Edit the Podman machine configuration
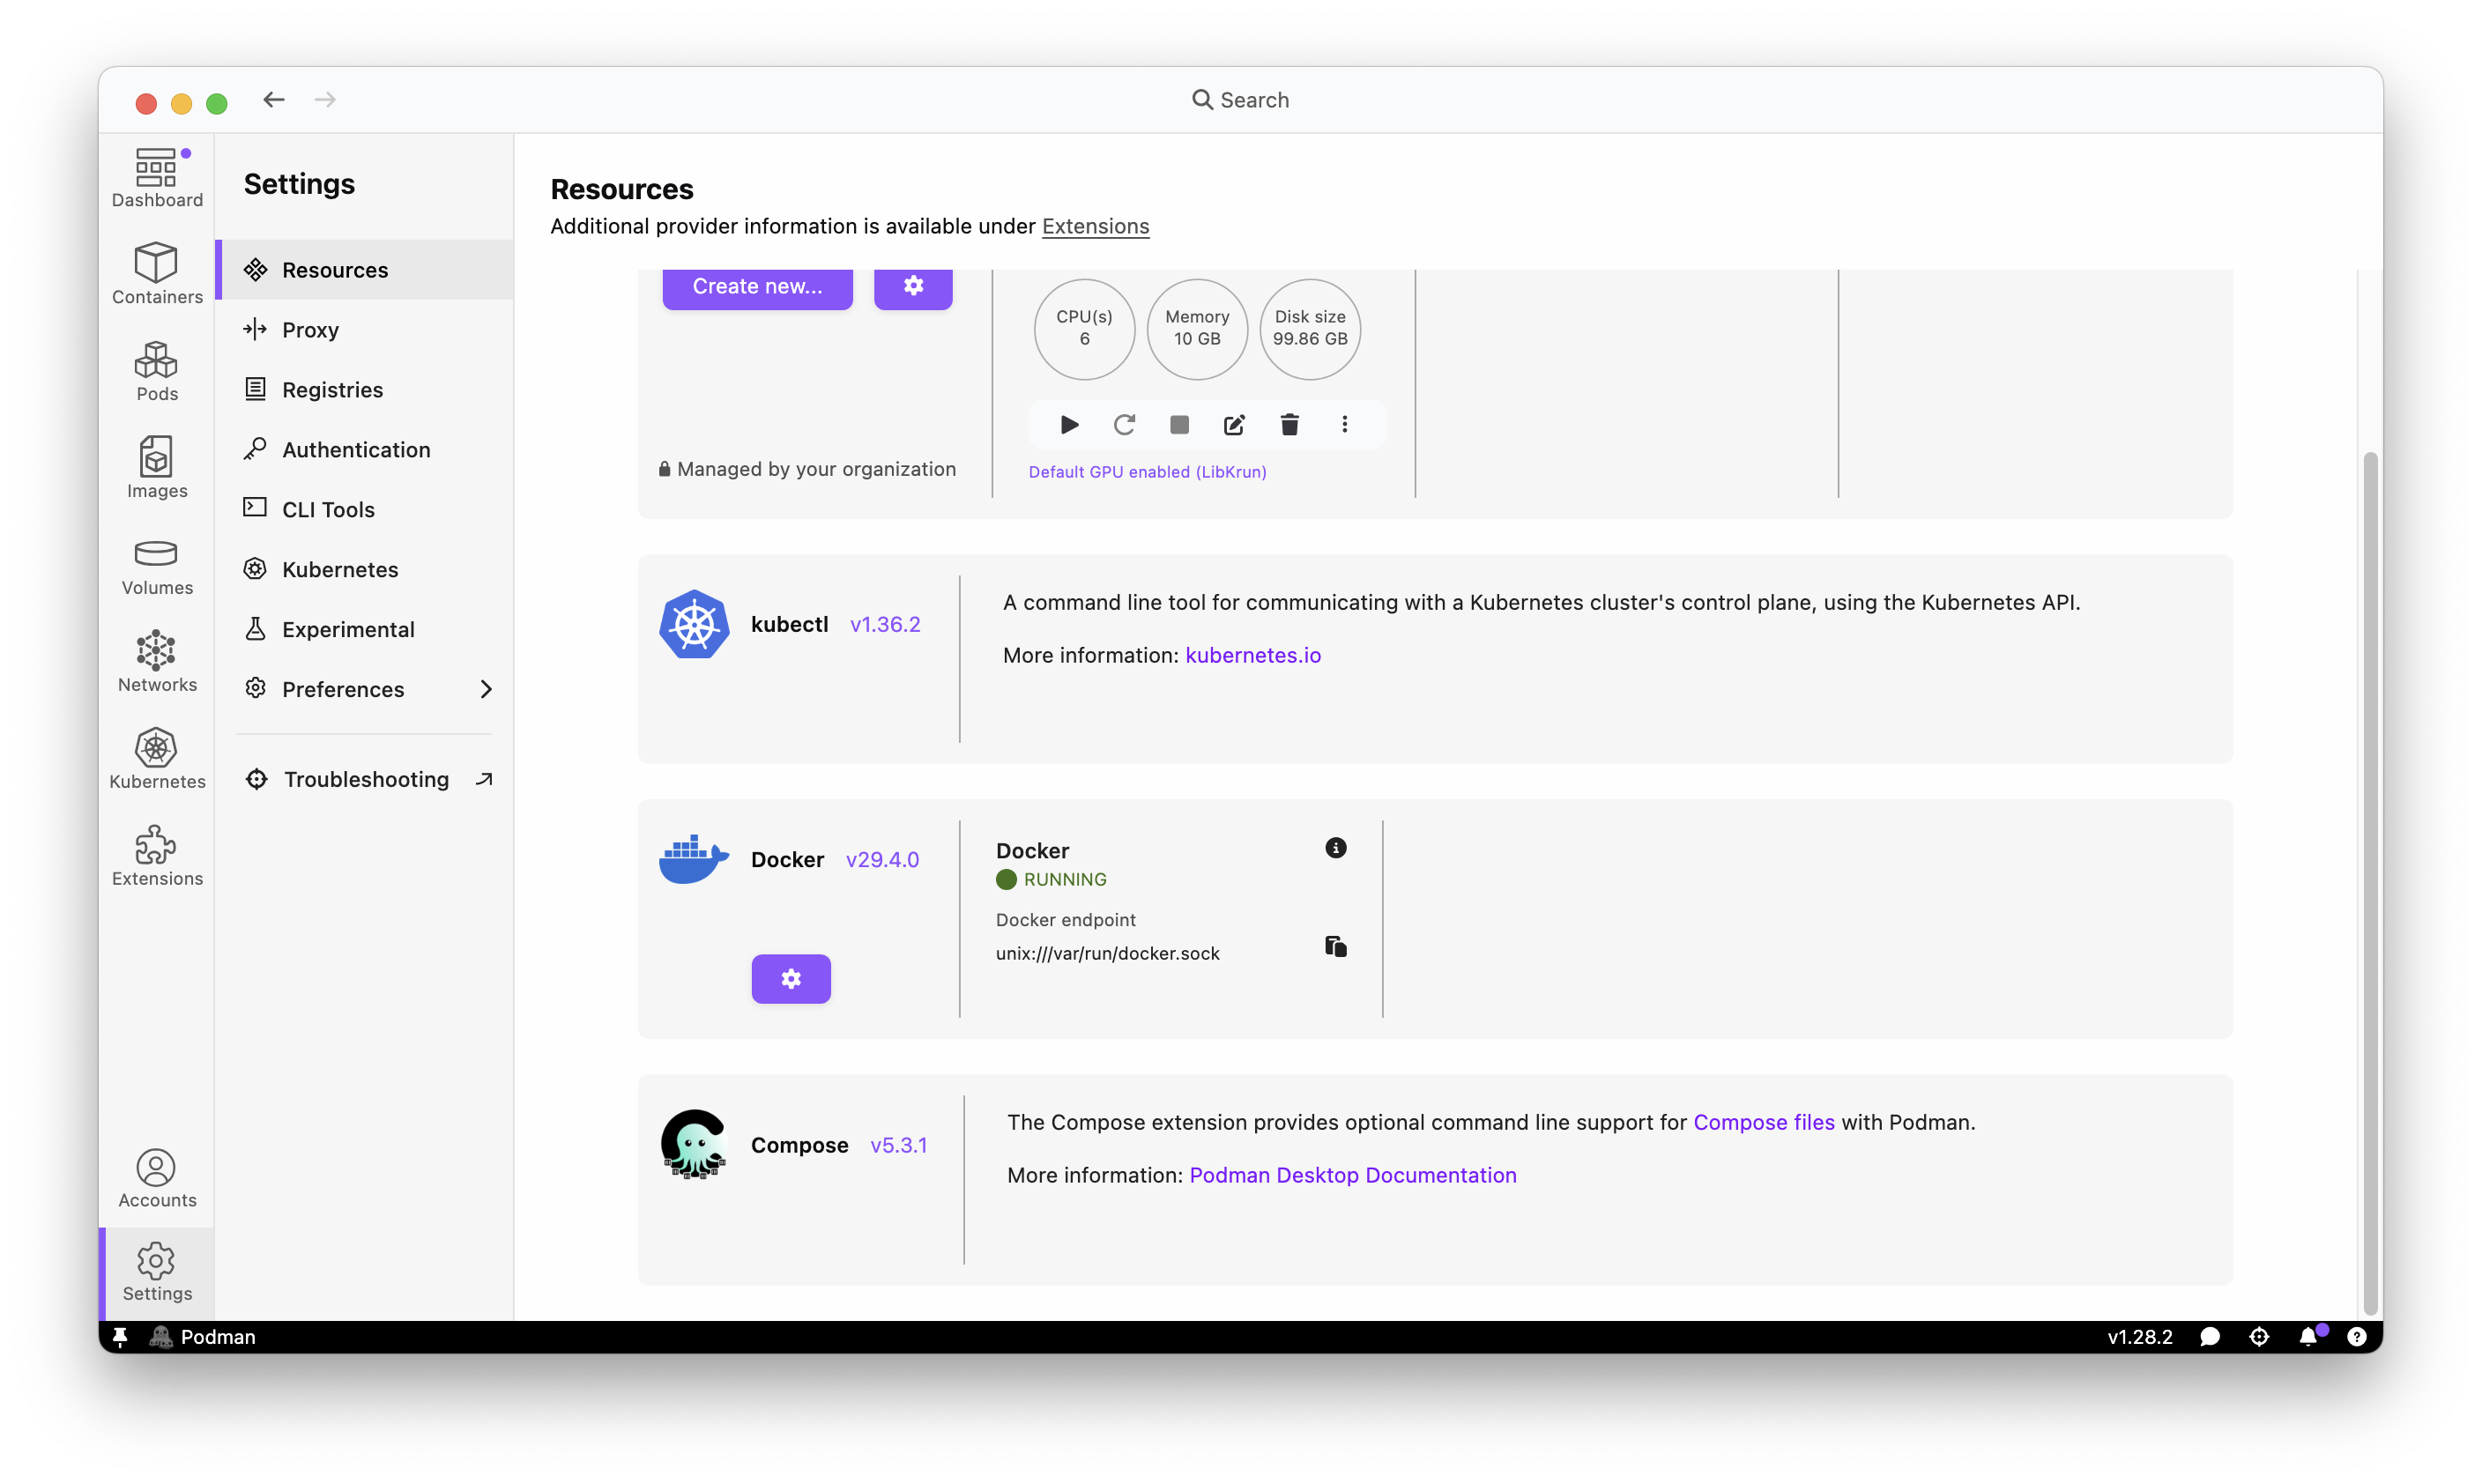Screen dimensions: 2482x1484 pos(1234,425)
